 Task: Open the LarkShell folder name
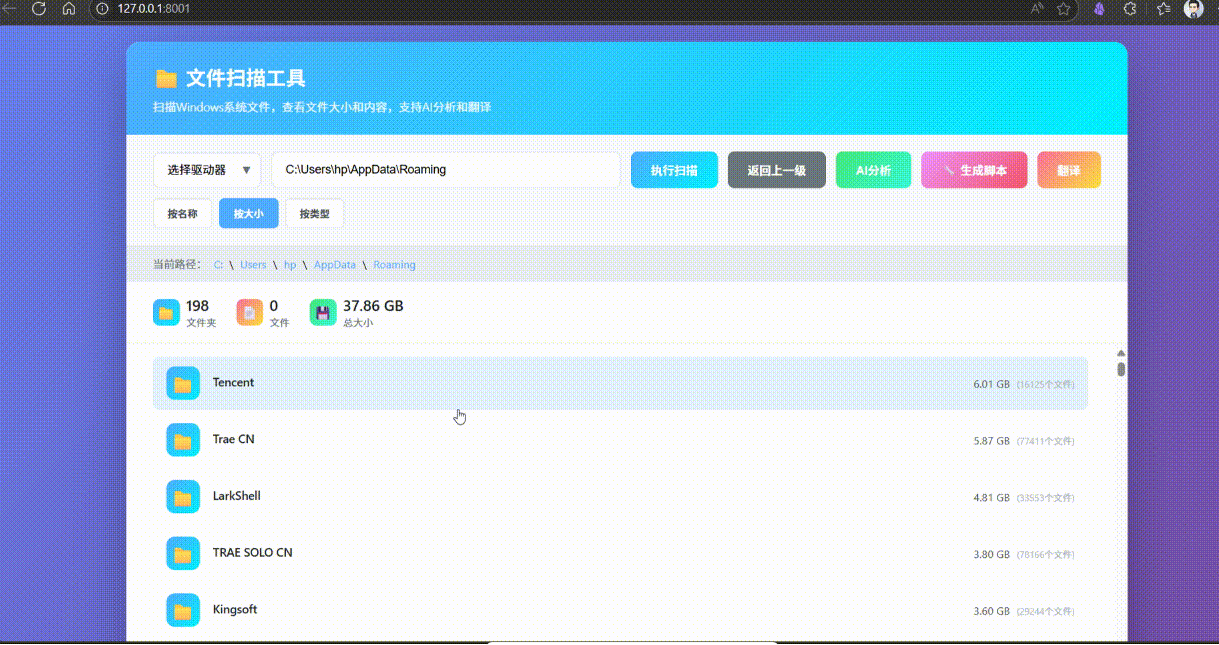pyautogui.click(x=236, y=496)
